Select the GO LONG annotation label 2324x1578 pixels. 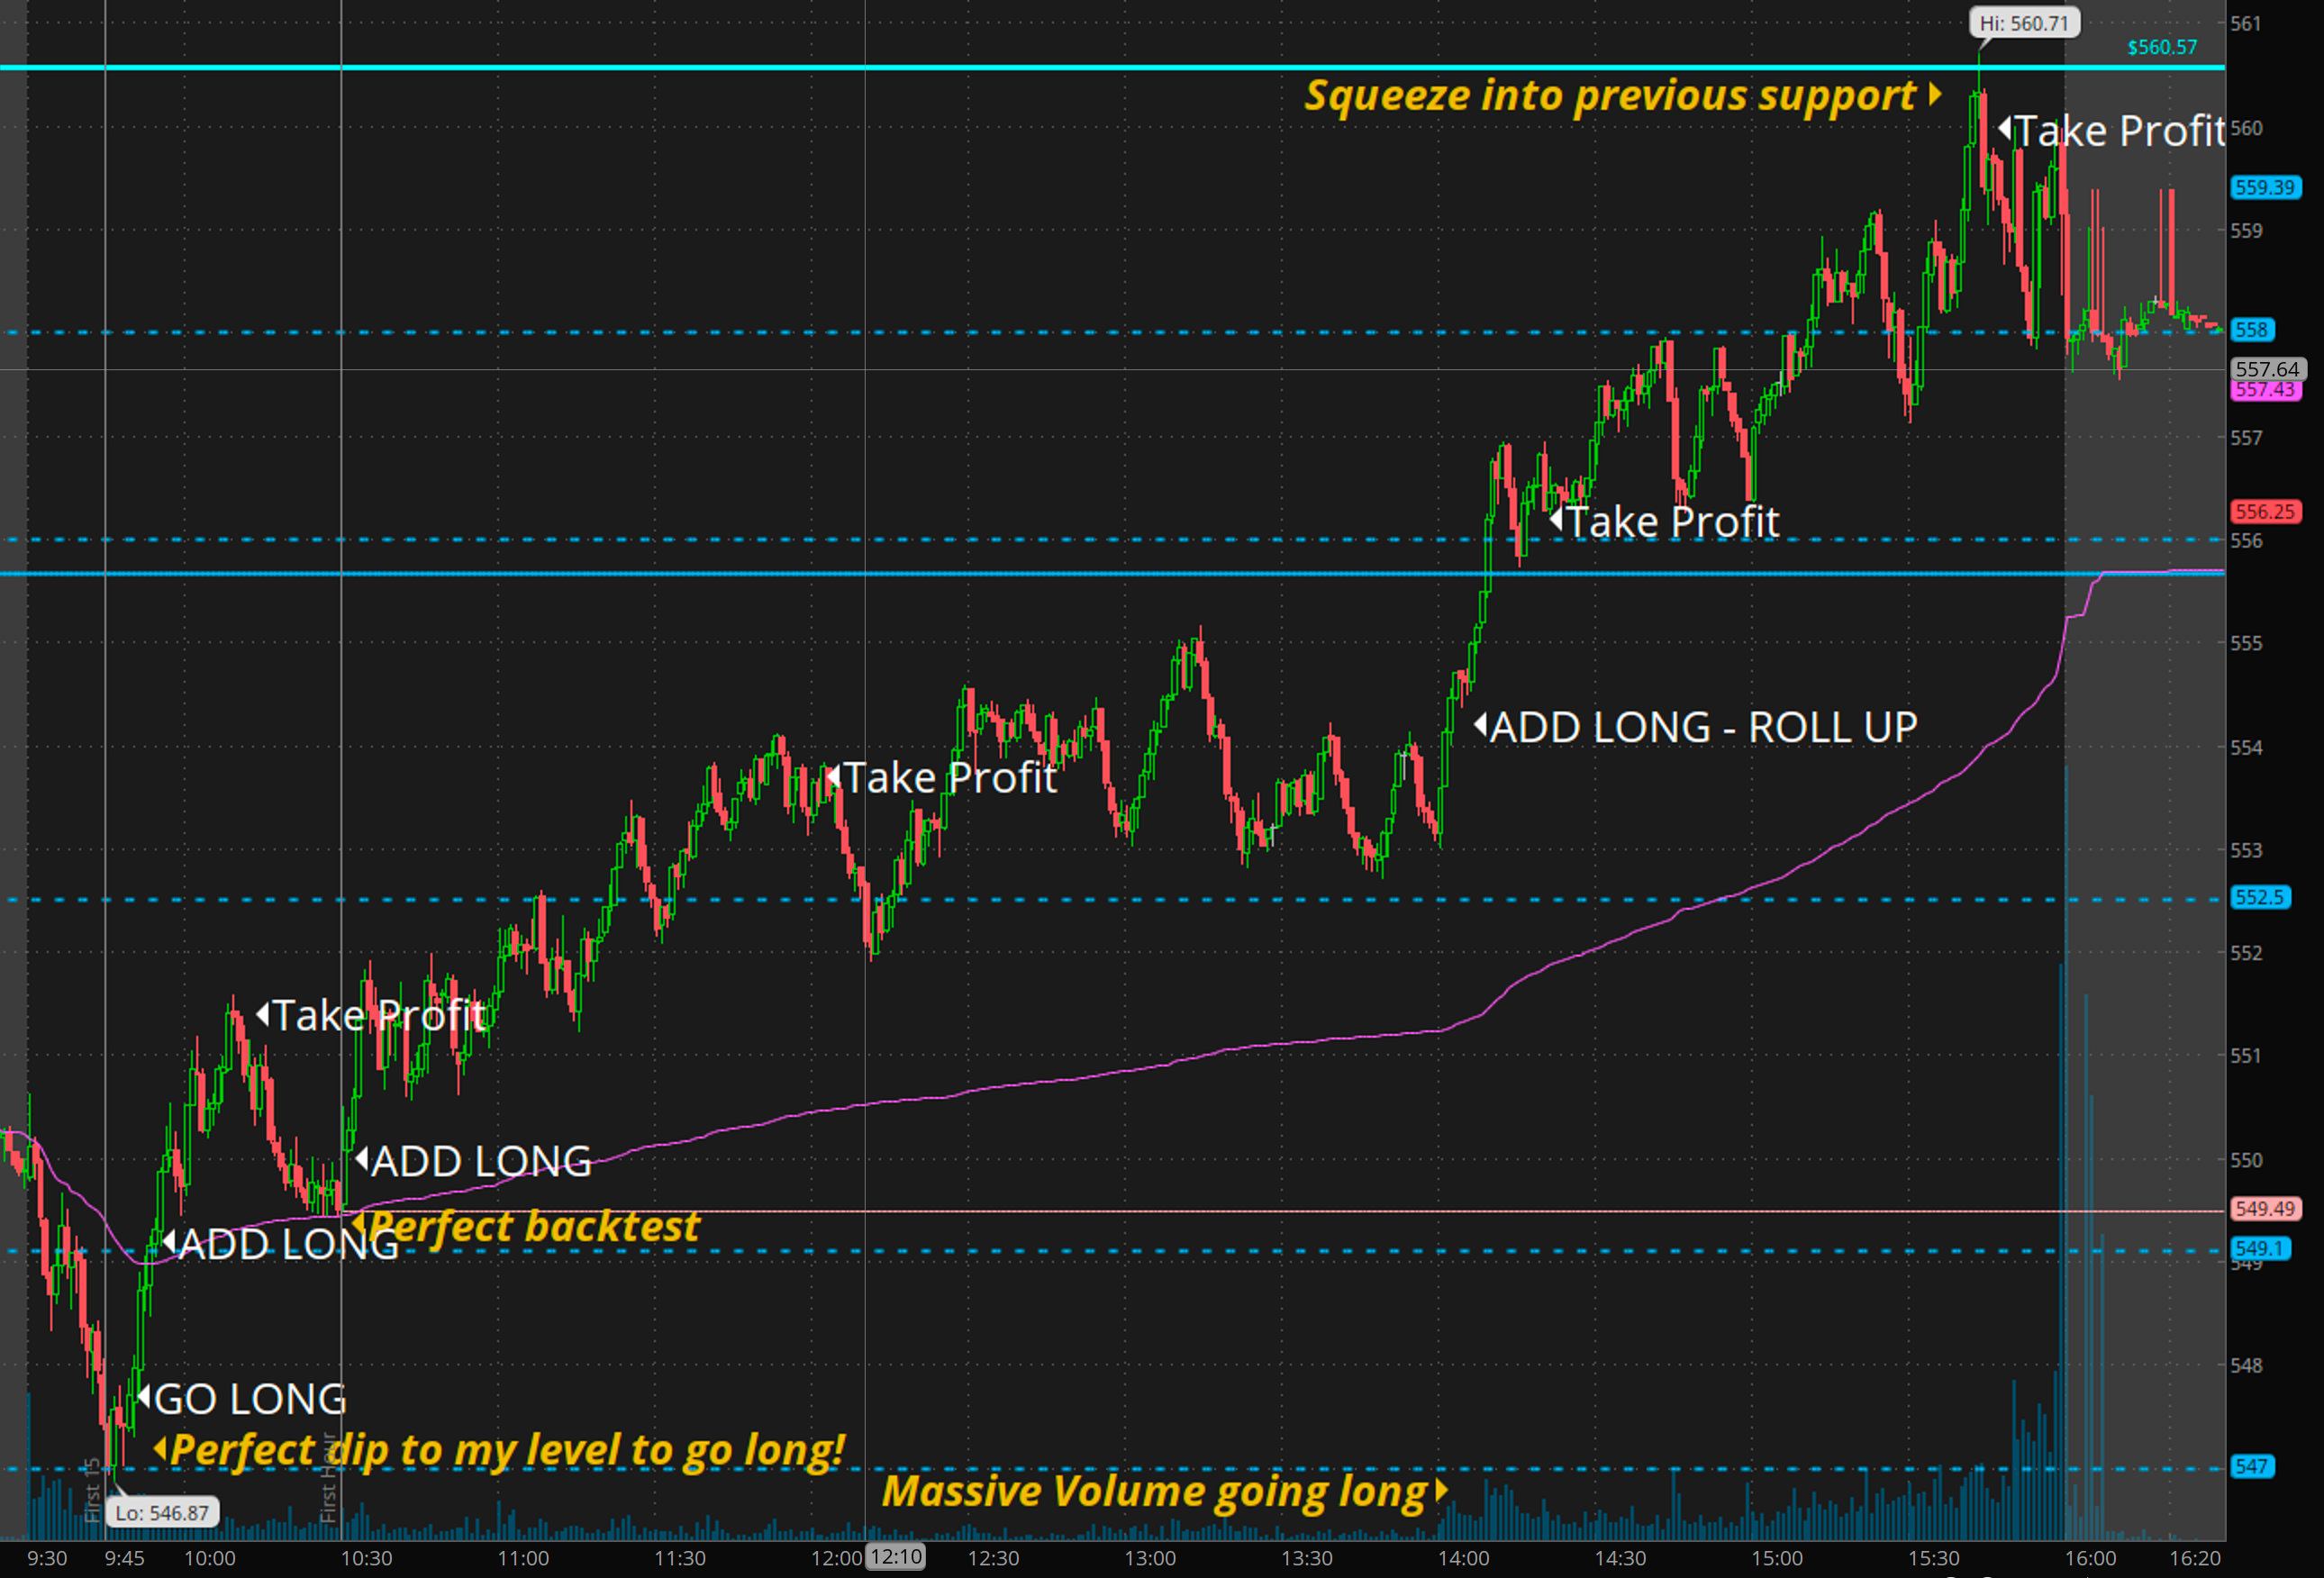point(249,1399)
